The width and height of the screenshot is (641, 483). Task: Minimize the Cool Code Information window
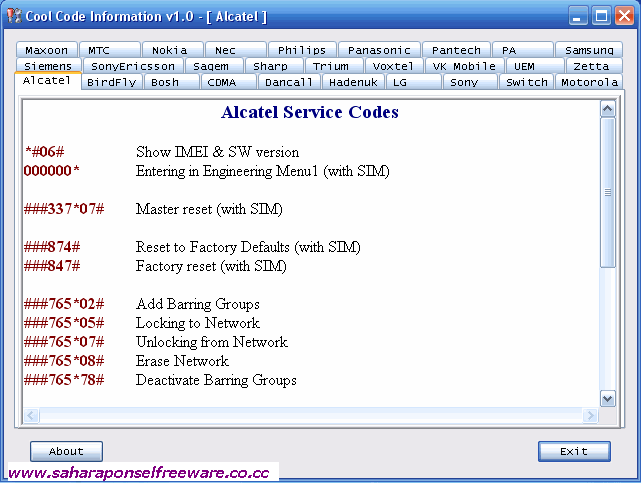coord(578,16)
